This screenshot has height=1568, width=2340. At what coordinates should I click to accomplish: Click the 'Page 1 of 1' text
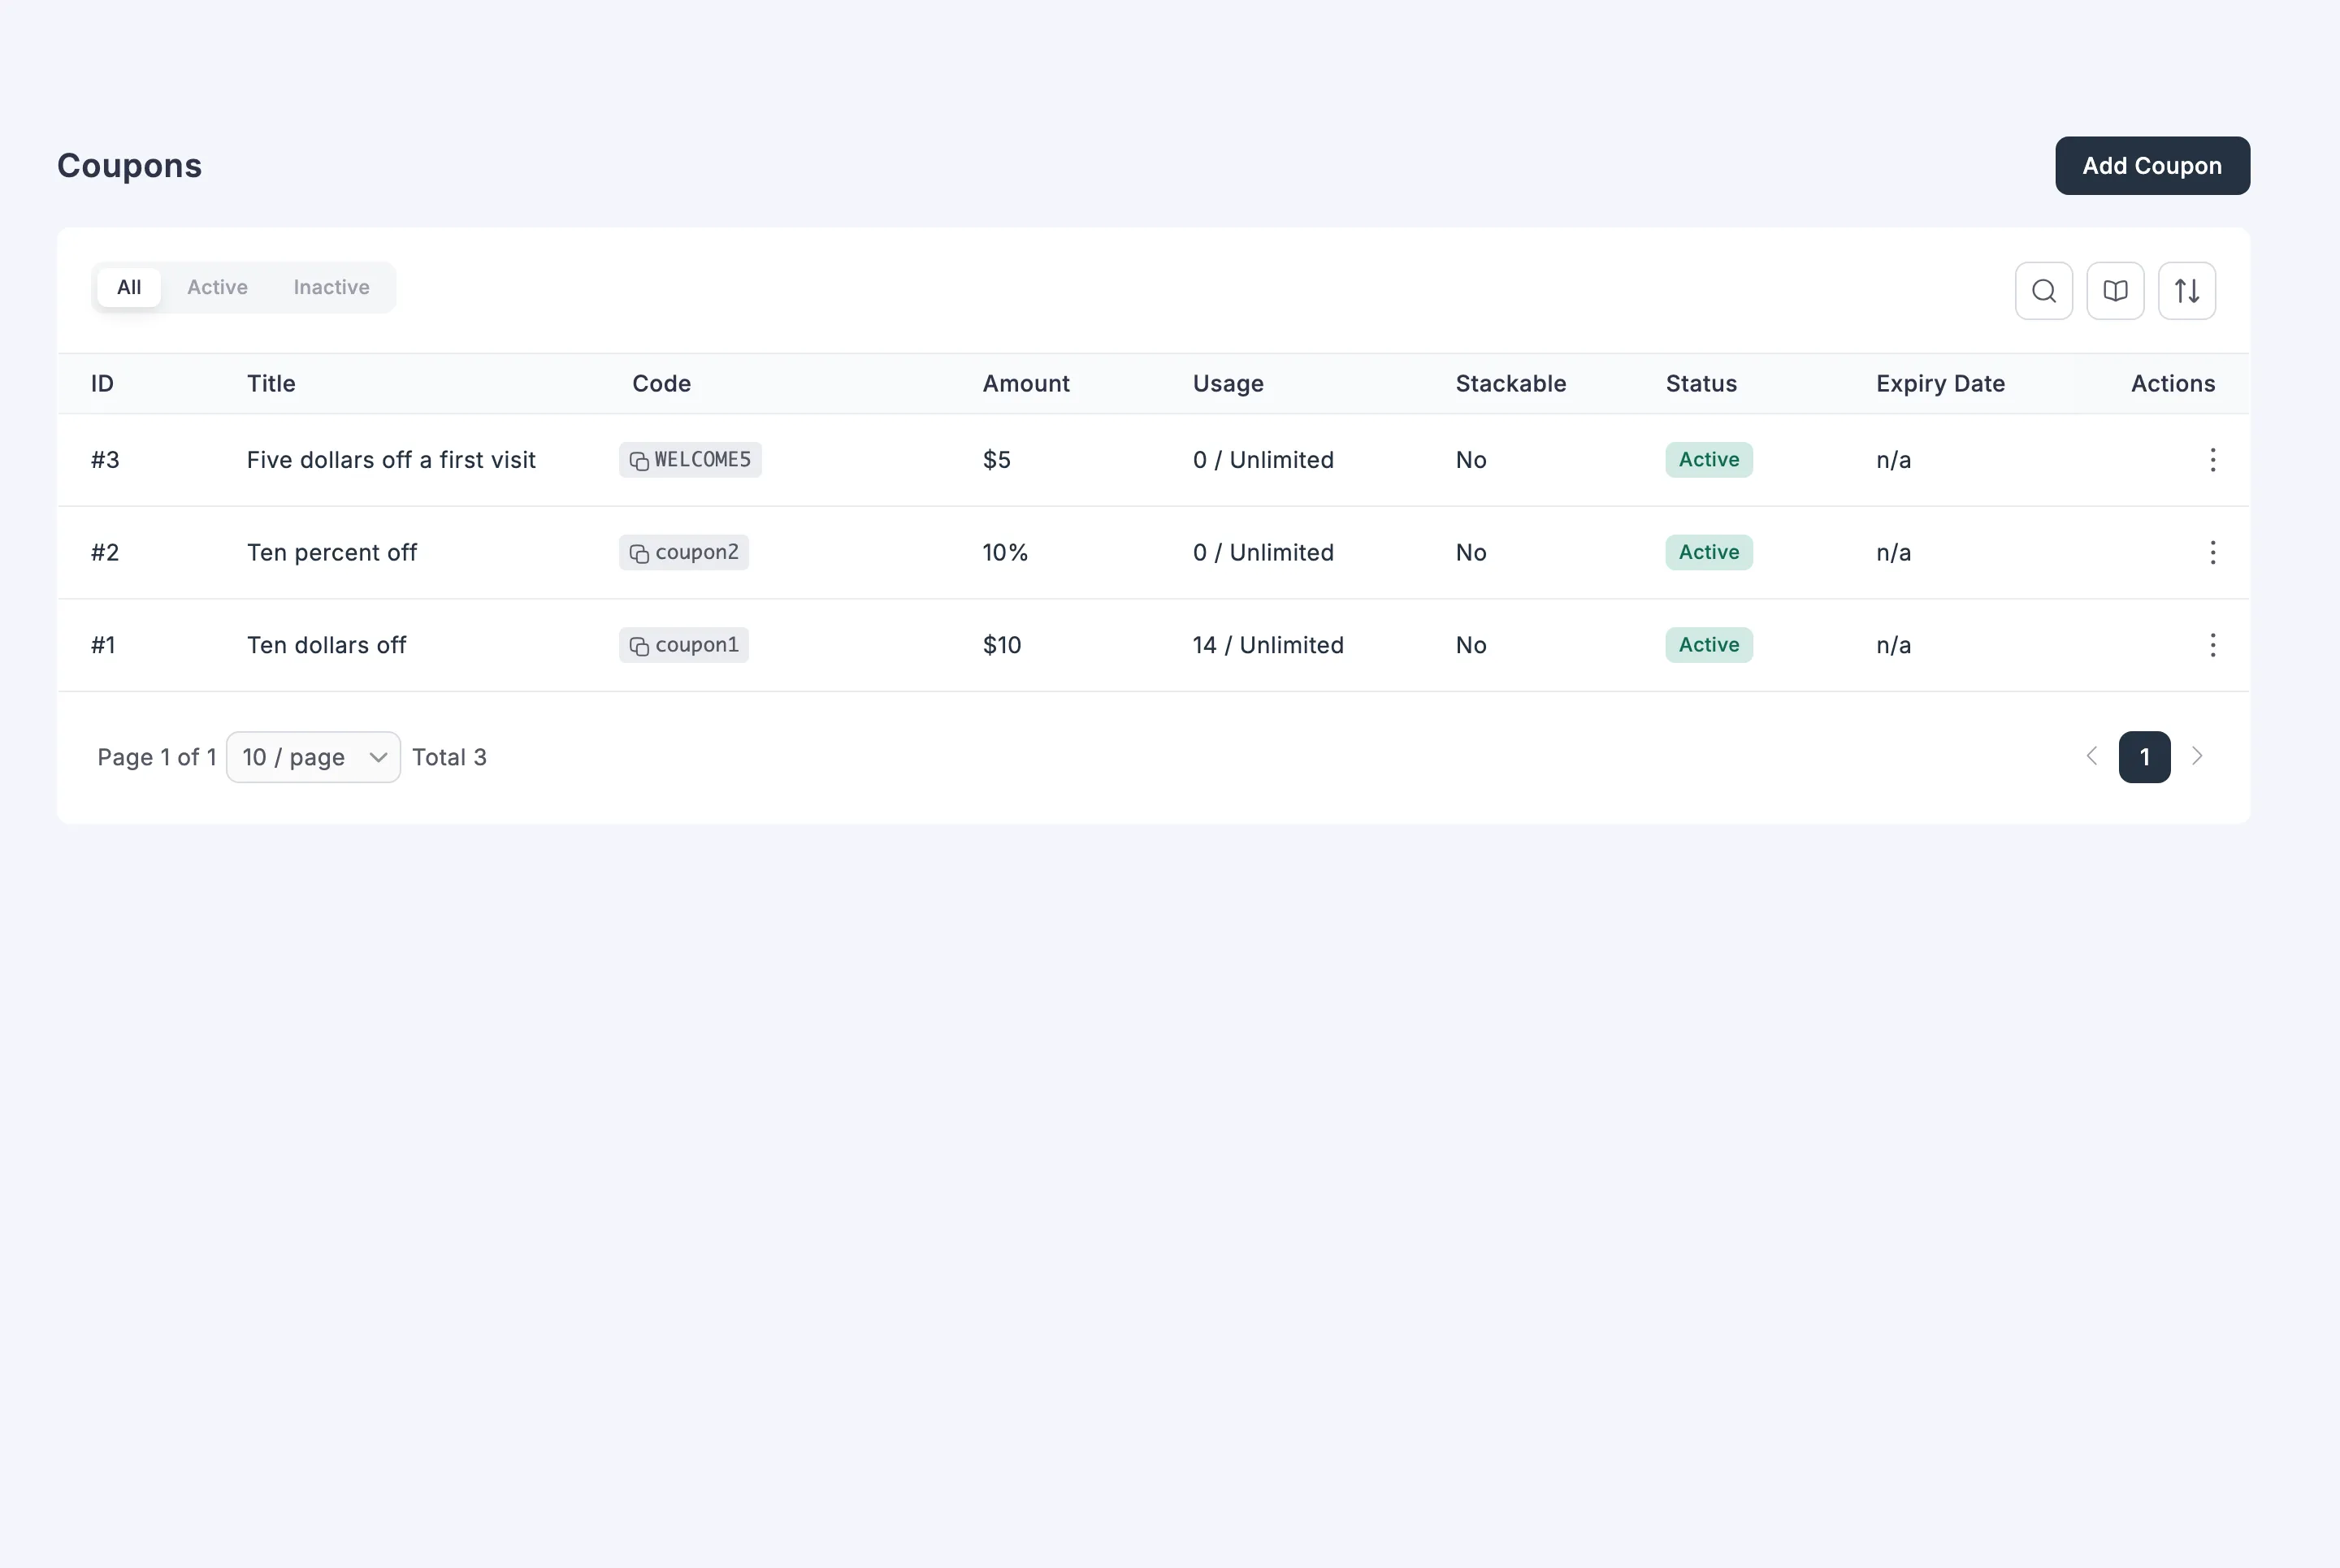157,757
